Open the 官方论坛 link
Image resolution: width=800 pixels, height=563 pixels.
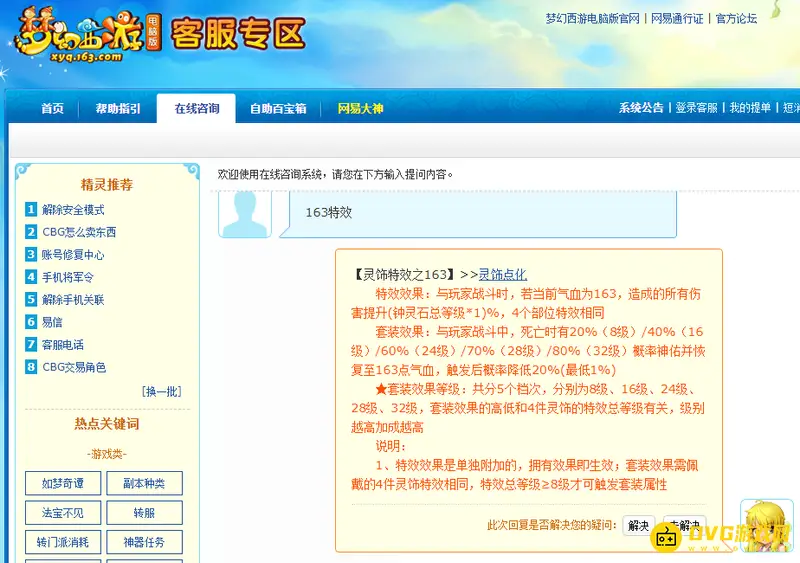click(736, 19)
